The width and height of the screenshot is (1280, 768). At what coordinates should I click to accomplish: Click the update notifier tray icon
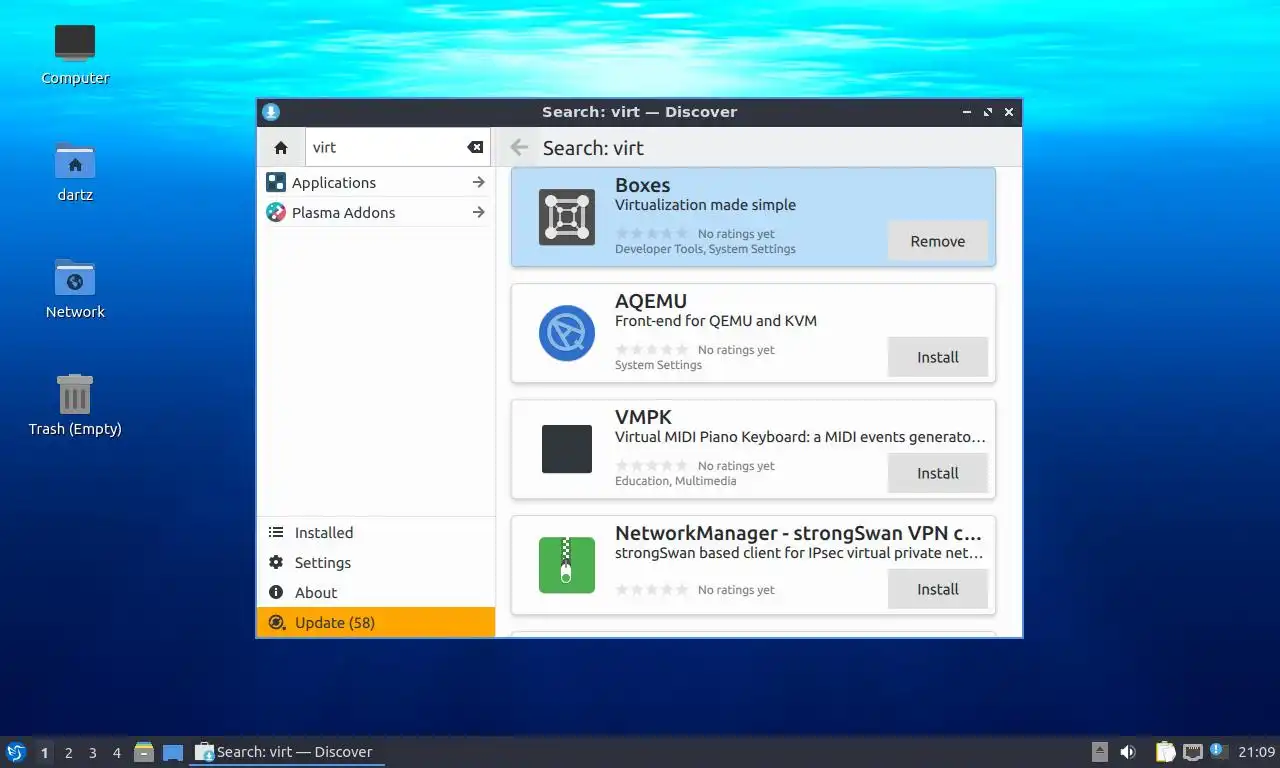pyautogui.click(x=1218, y=751)
